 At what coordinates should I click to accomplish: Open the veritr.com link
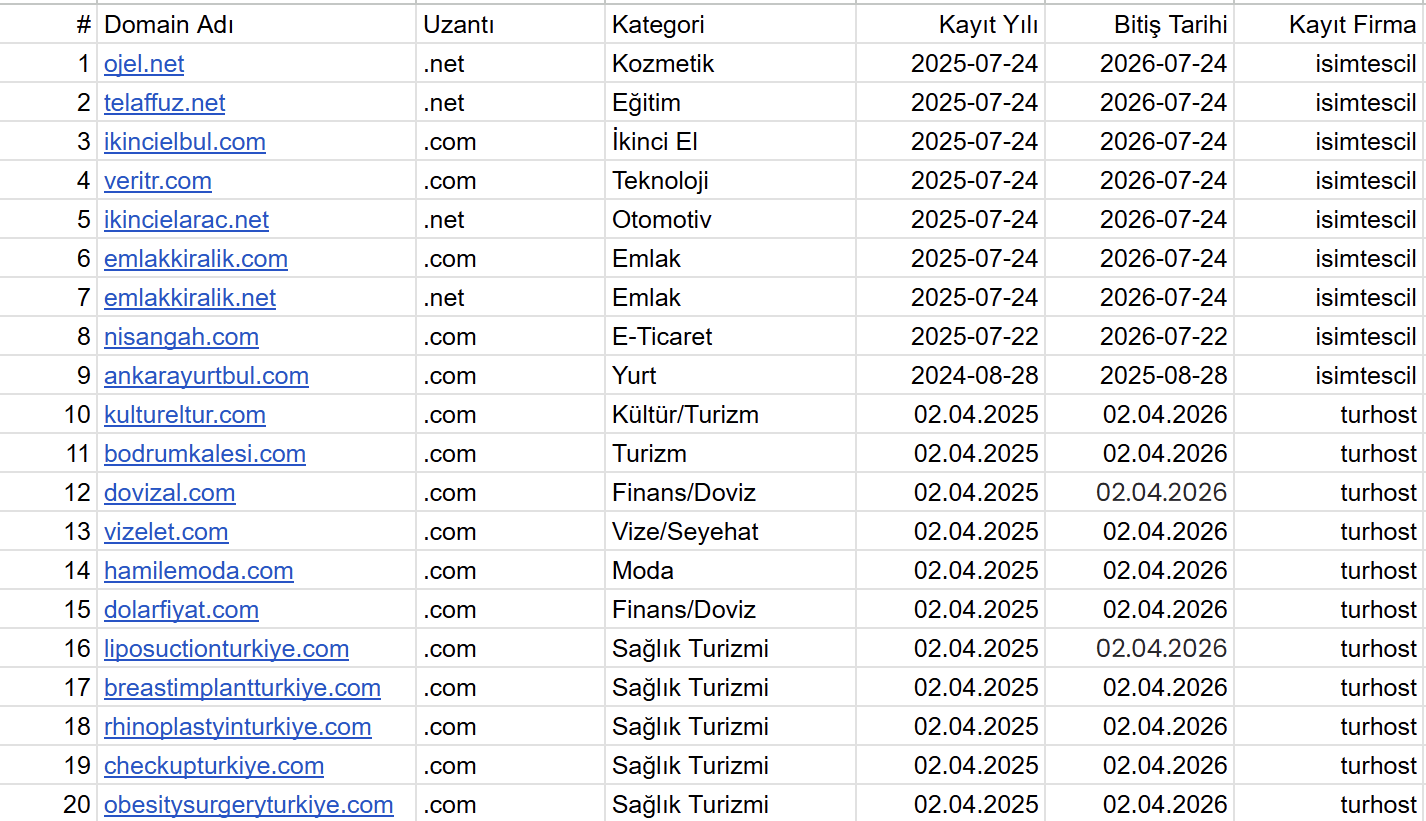tap(158, 181)
